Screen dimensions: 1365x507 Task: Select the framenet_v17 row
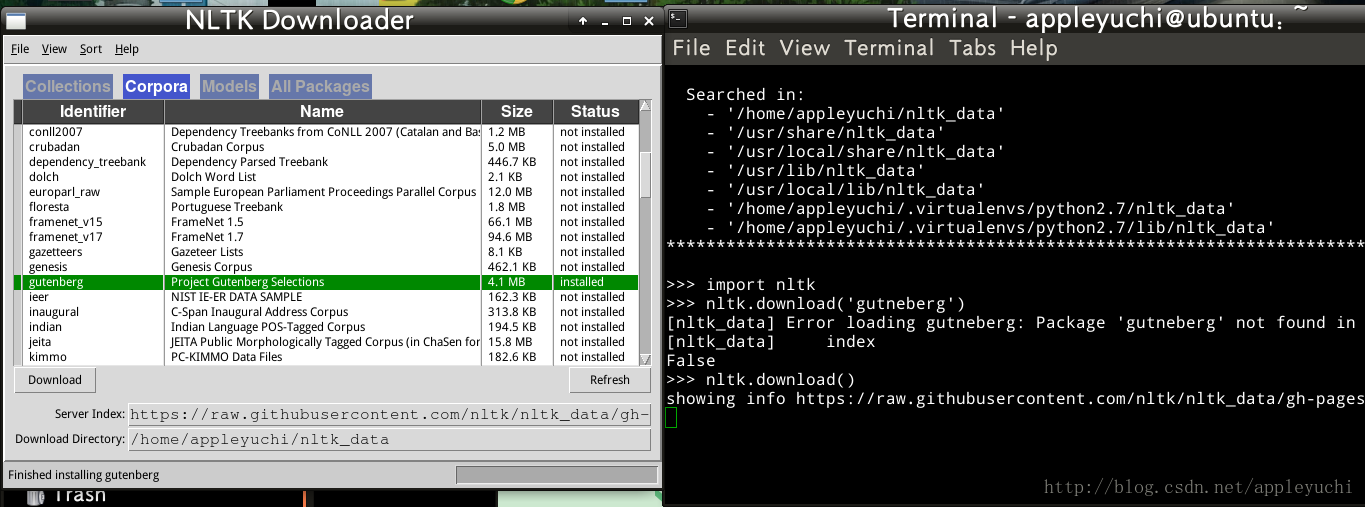[326, 237]
